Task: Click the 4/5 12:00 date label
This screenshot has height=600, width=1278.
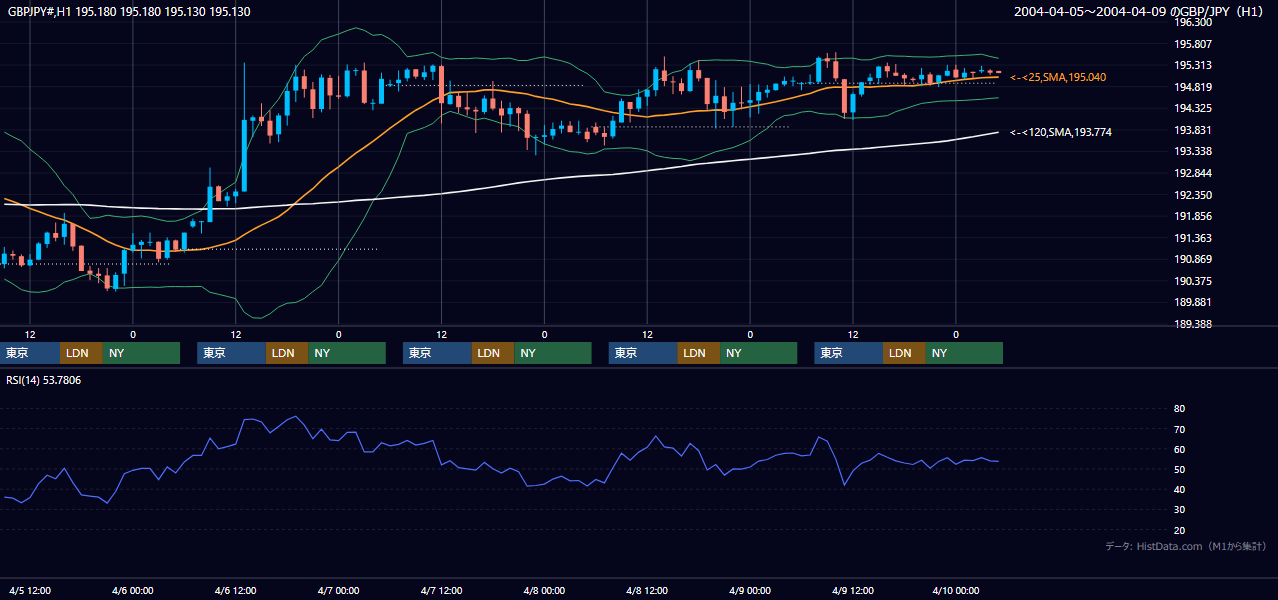Action: pyautogui.click(x=30, y=591)
